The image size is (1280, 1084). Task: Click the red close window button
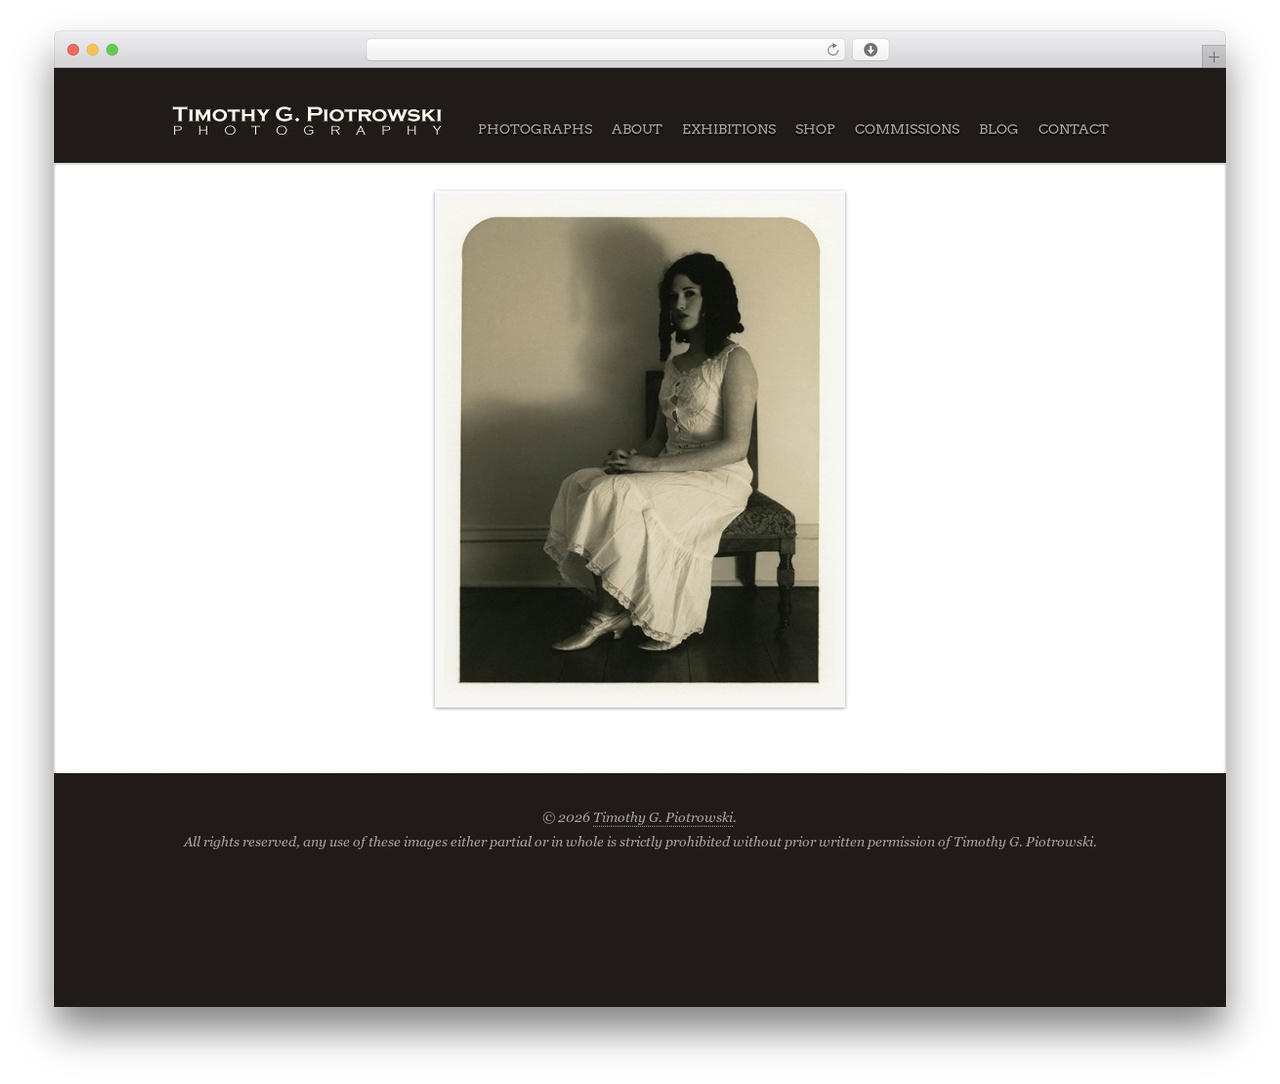coord(73,50)
